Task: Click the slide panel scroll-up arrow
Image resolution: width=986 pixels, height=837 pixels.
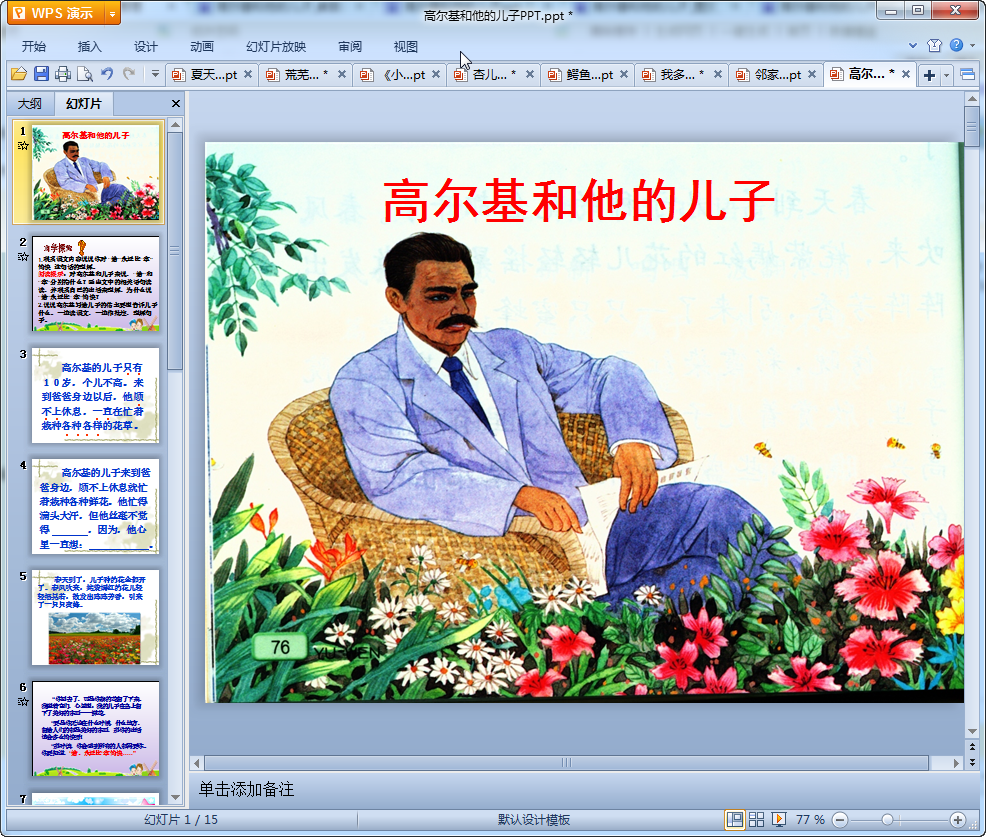Action: [x=176, y=125]
